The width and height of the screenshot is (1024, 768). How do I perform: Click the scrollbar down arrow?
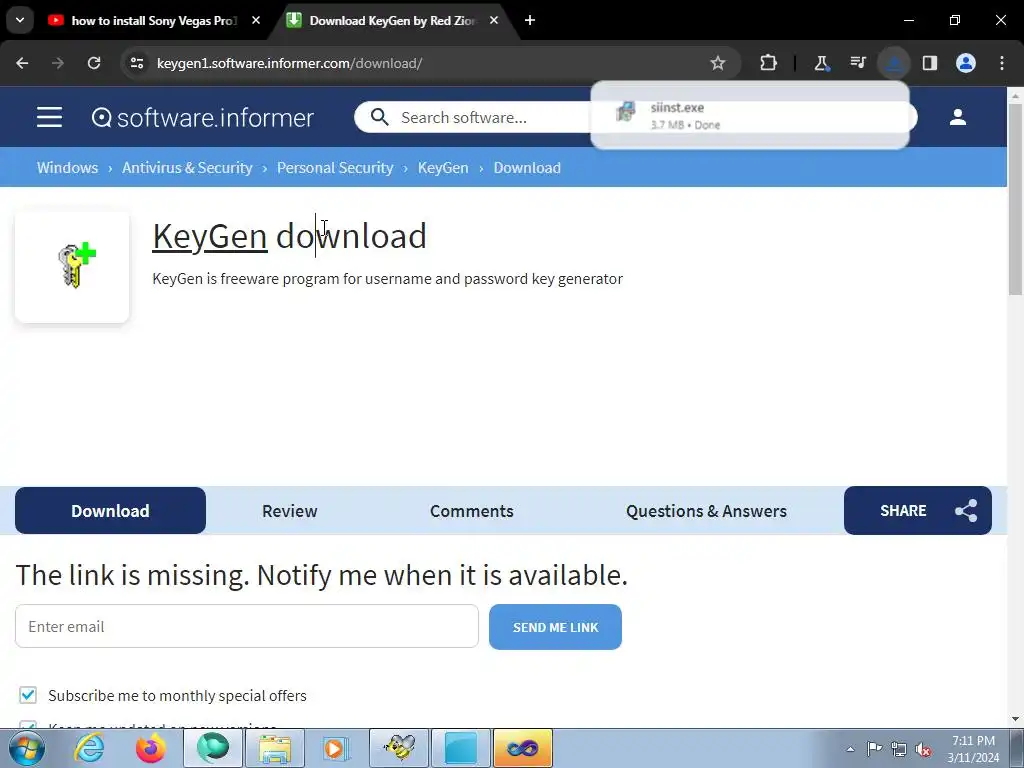coord(1015,719)
